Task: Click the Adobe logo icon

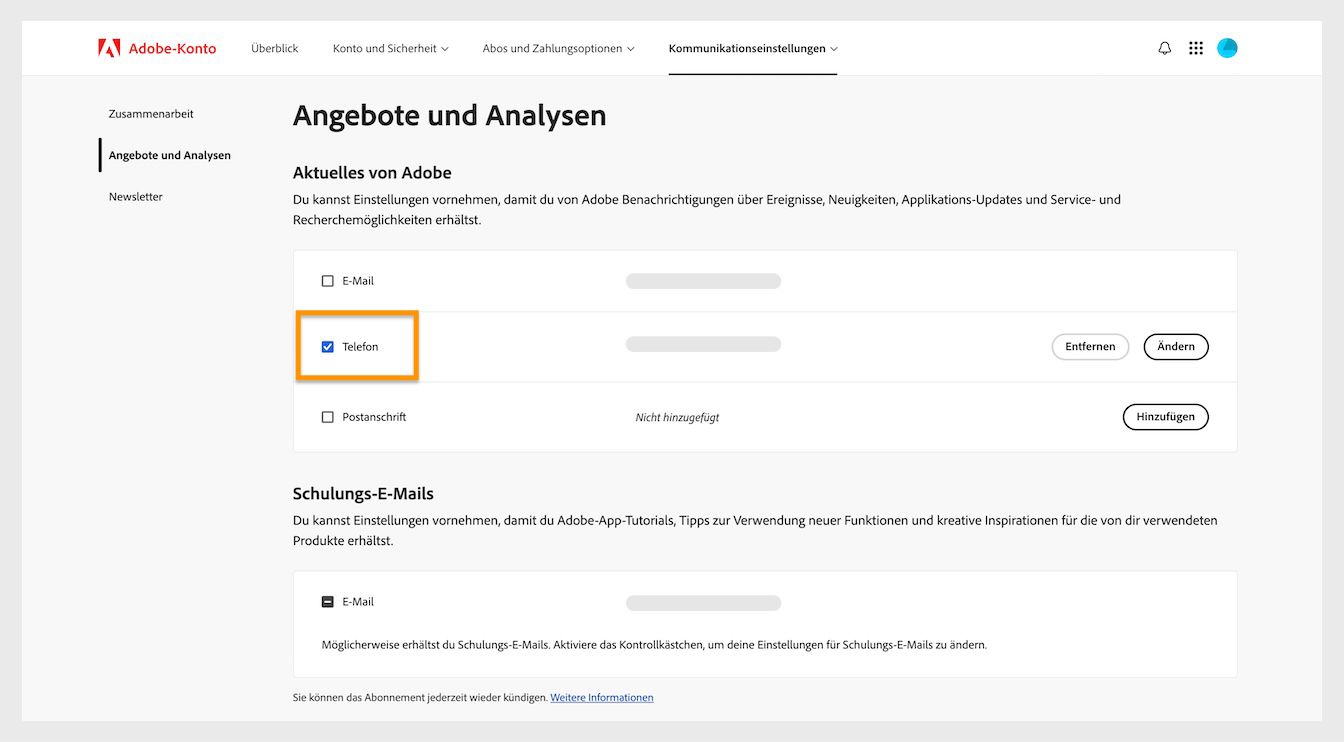Action: (x=109, y=48)
